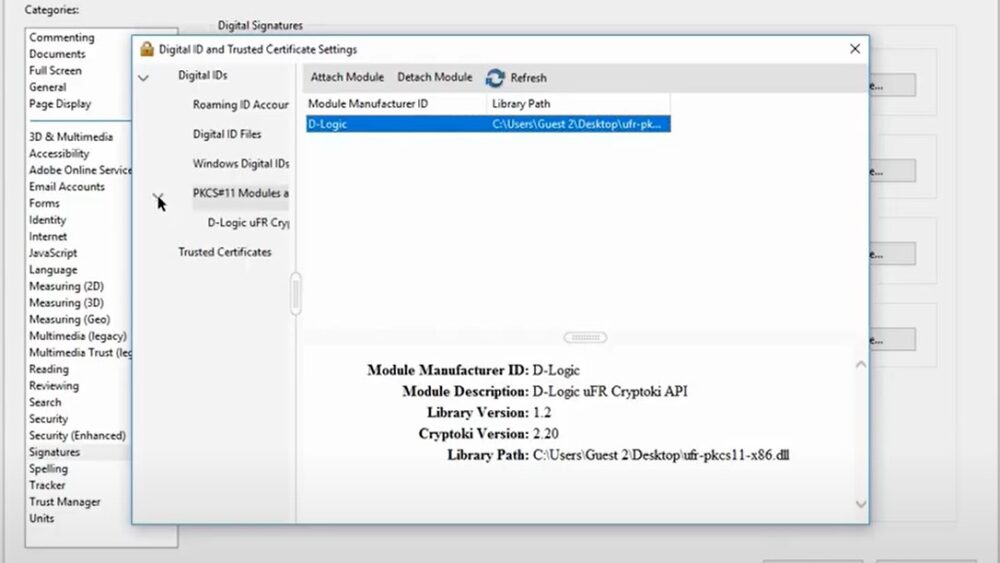Select Documents category in Preferences
The image size is (1000, 563).
pos(57,54)
